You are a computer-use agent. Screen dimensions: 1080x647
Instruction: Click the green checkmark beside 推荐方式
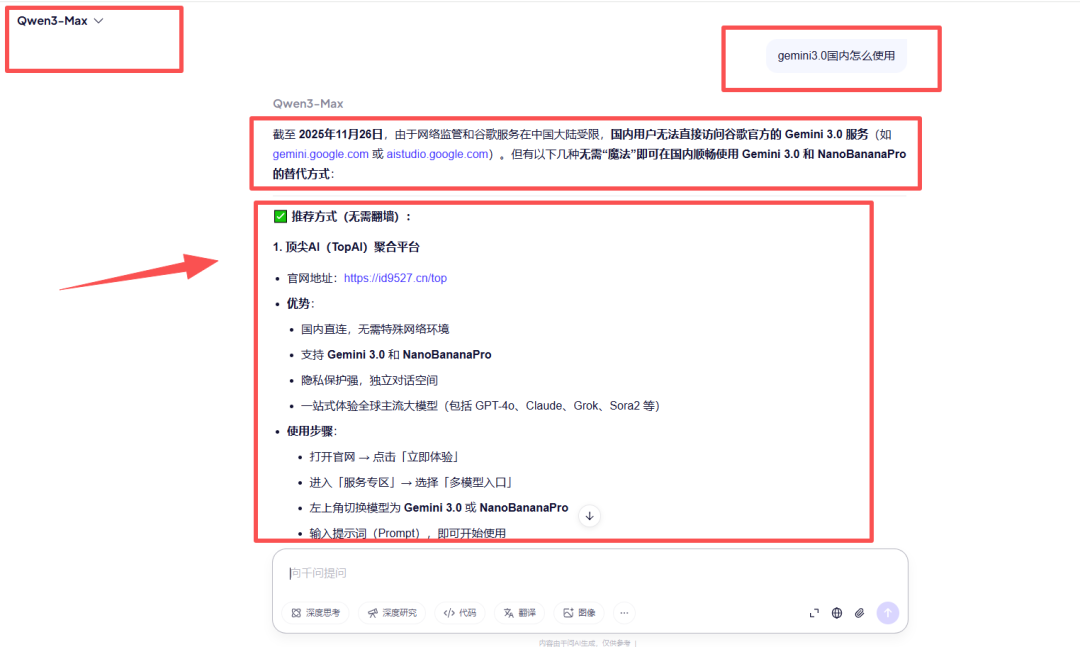coord(280,216)
